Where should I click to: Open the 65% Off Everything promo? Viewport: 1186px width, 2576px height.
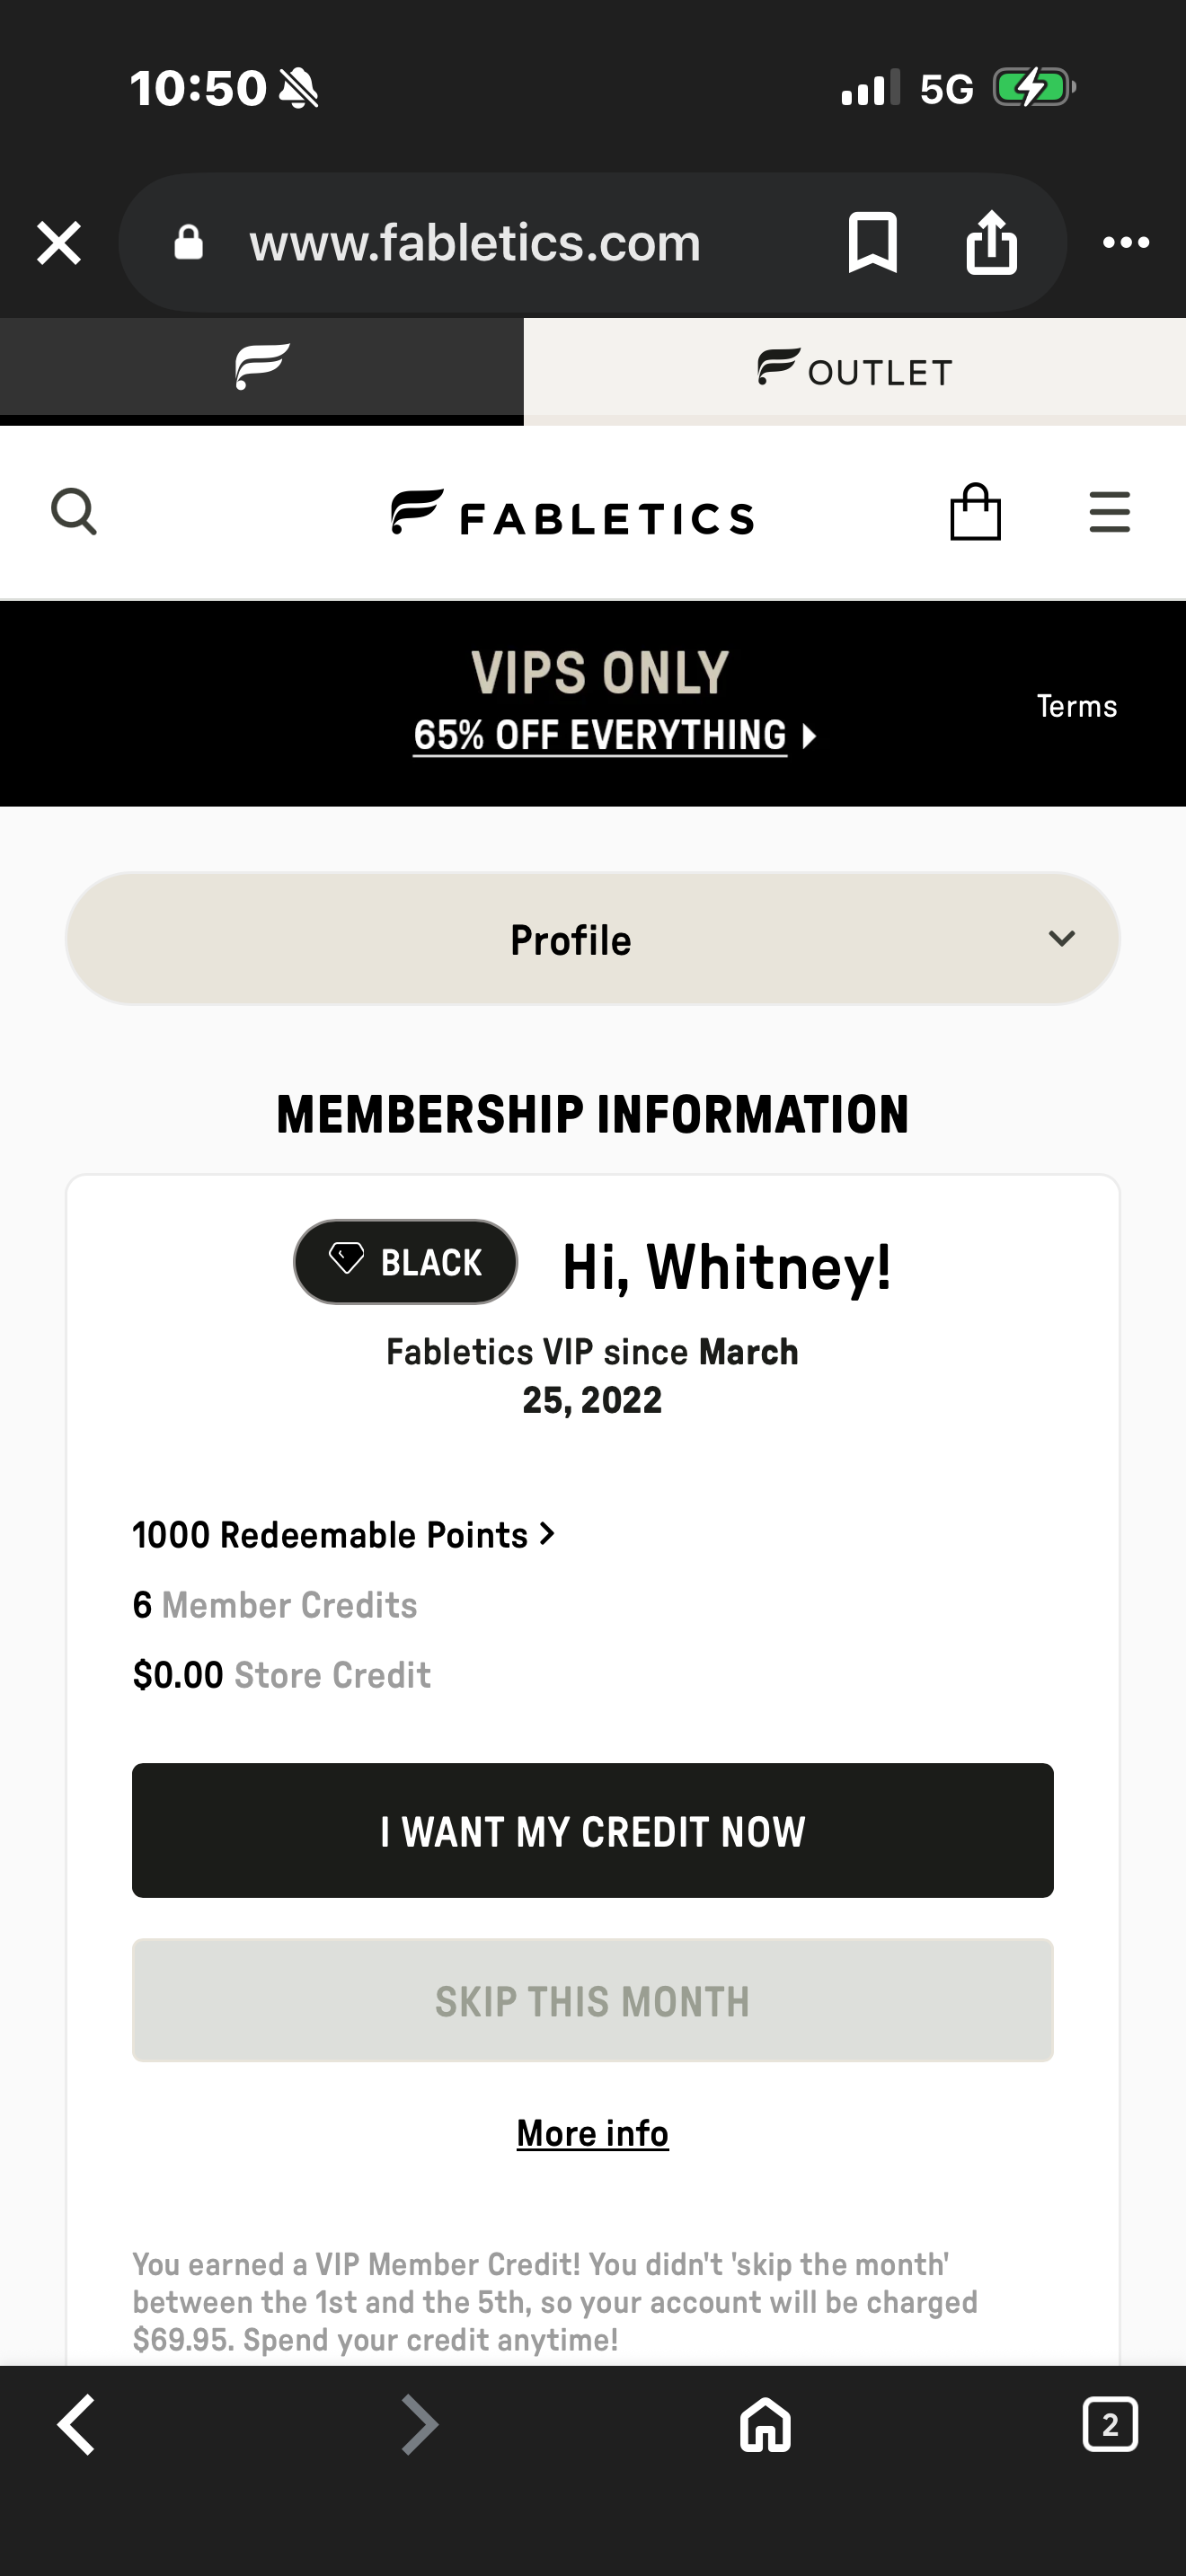coord(614,736)
